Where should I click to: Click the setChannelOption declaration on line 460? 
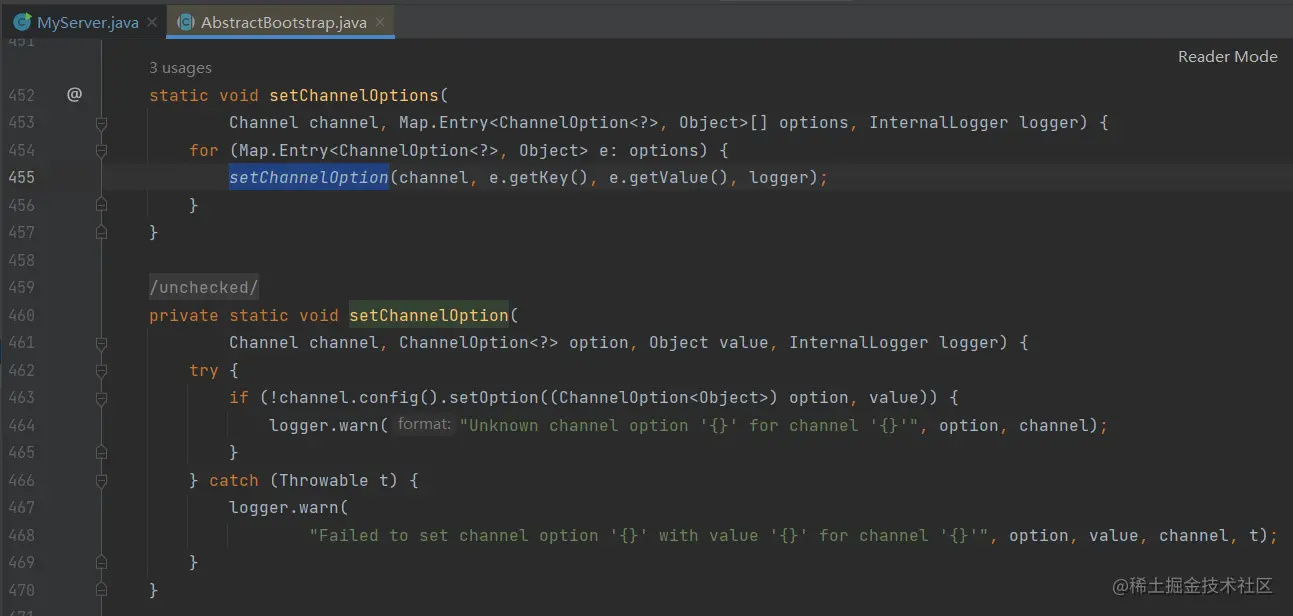tap(429, 315)
